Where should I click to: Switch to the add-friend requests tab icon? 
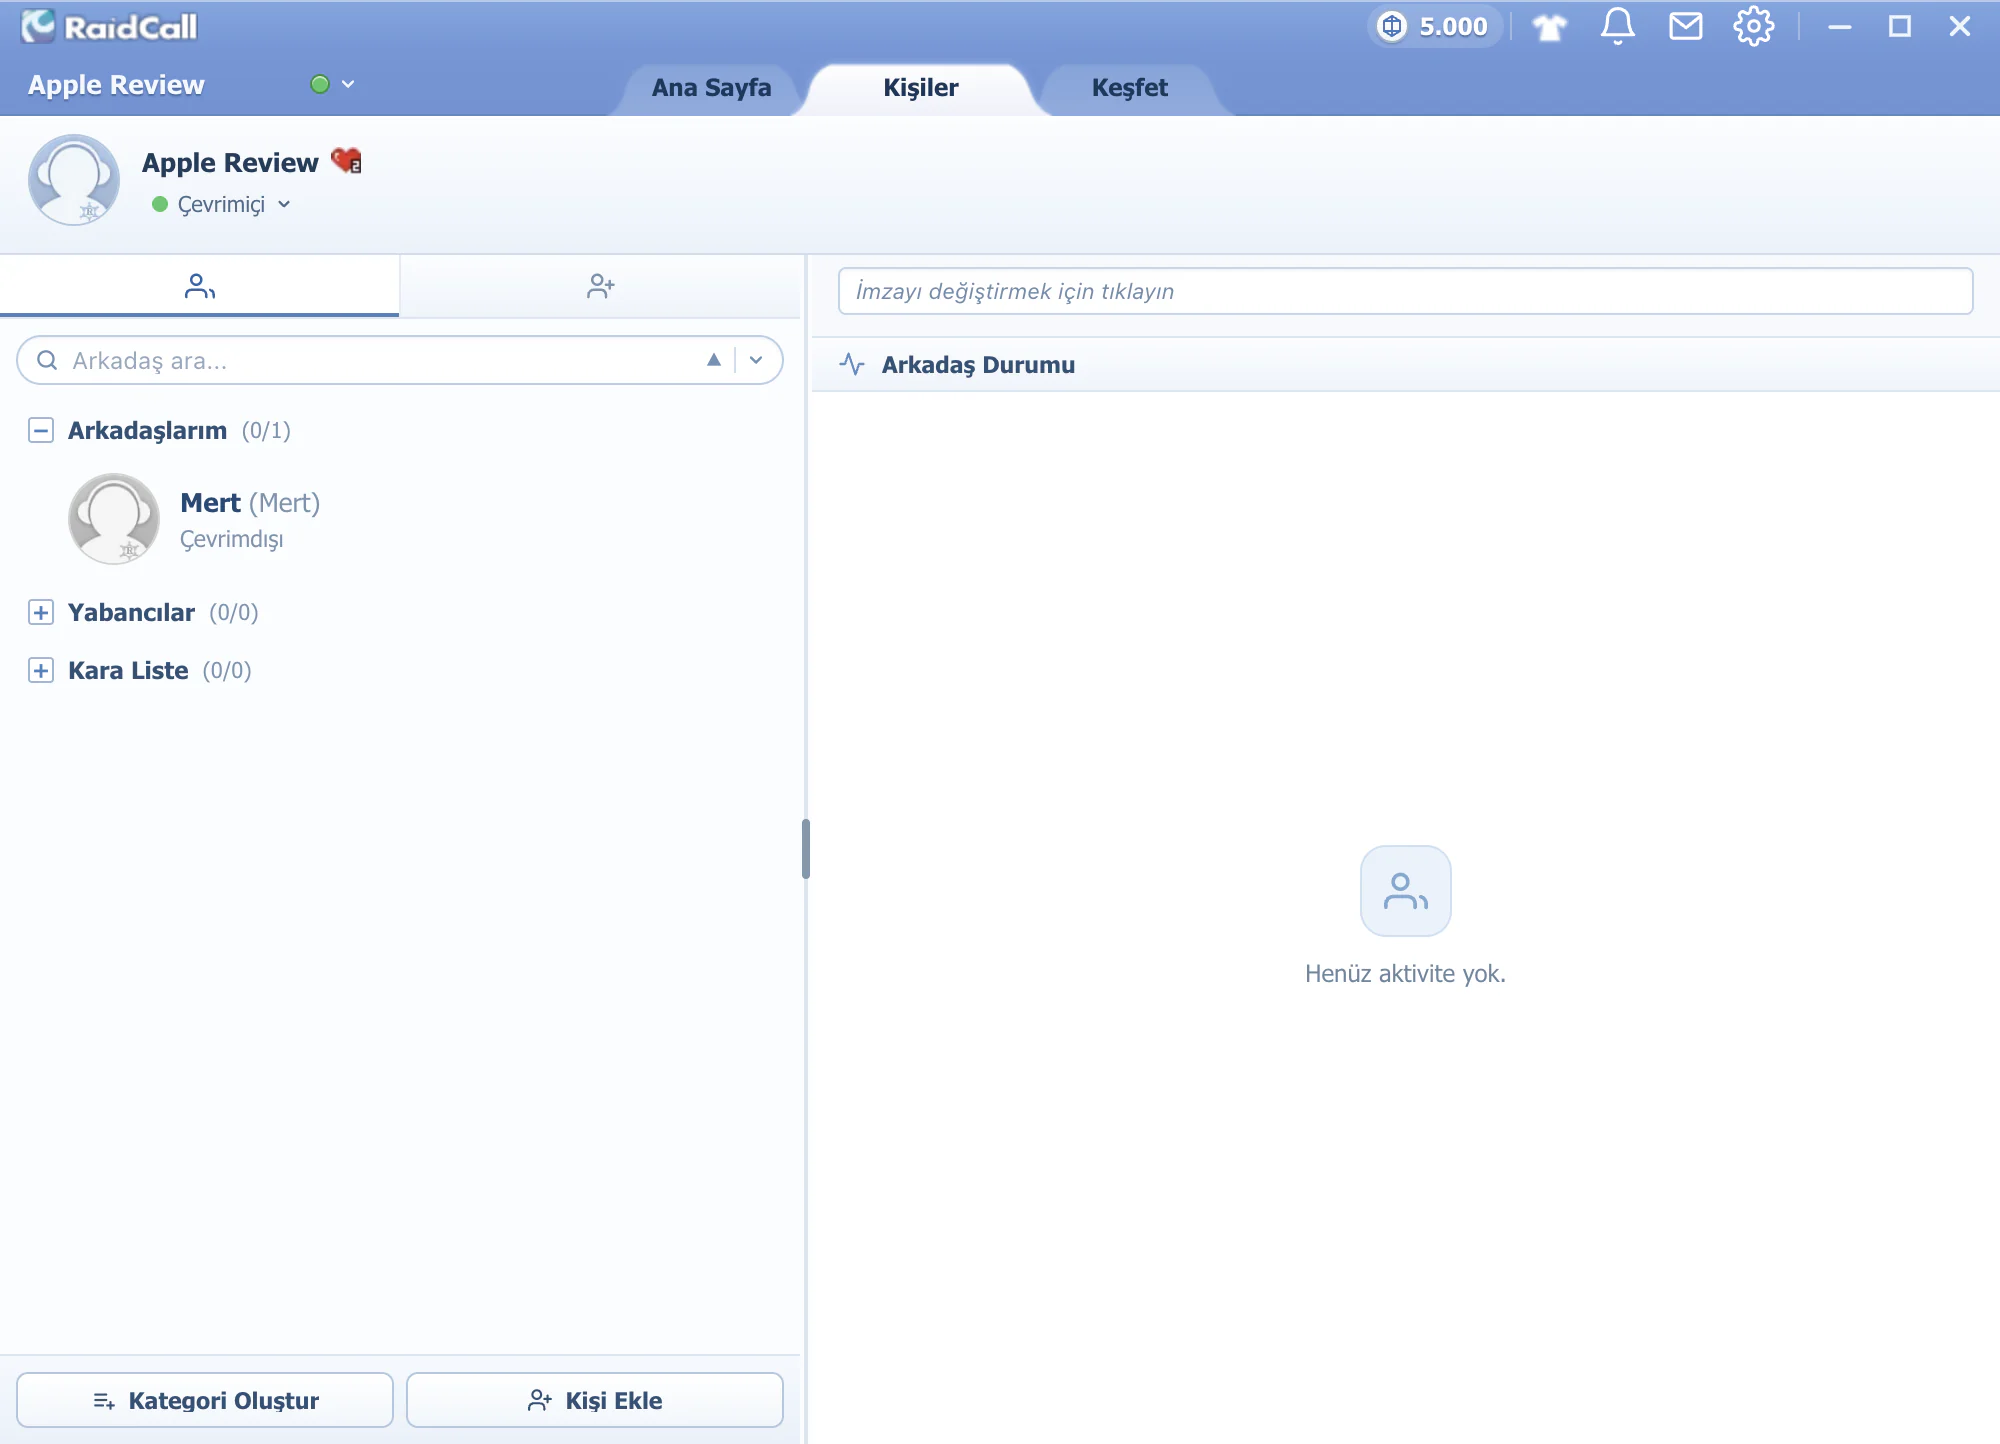tap(600, 287)
